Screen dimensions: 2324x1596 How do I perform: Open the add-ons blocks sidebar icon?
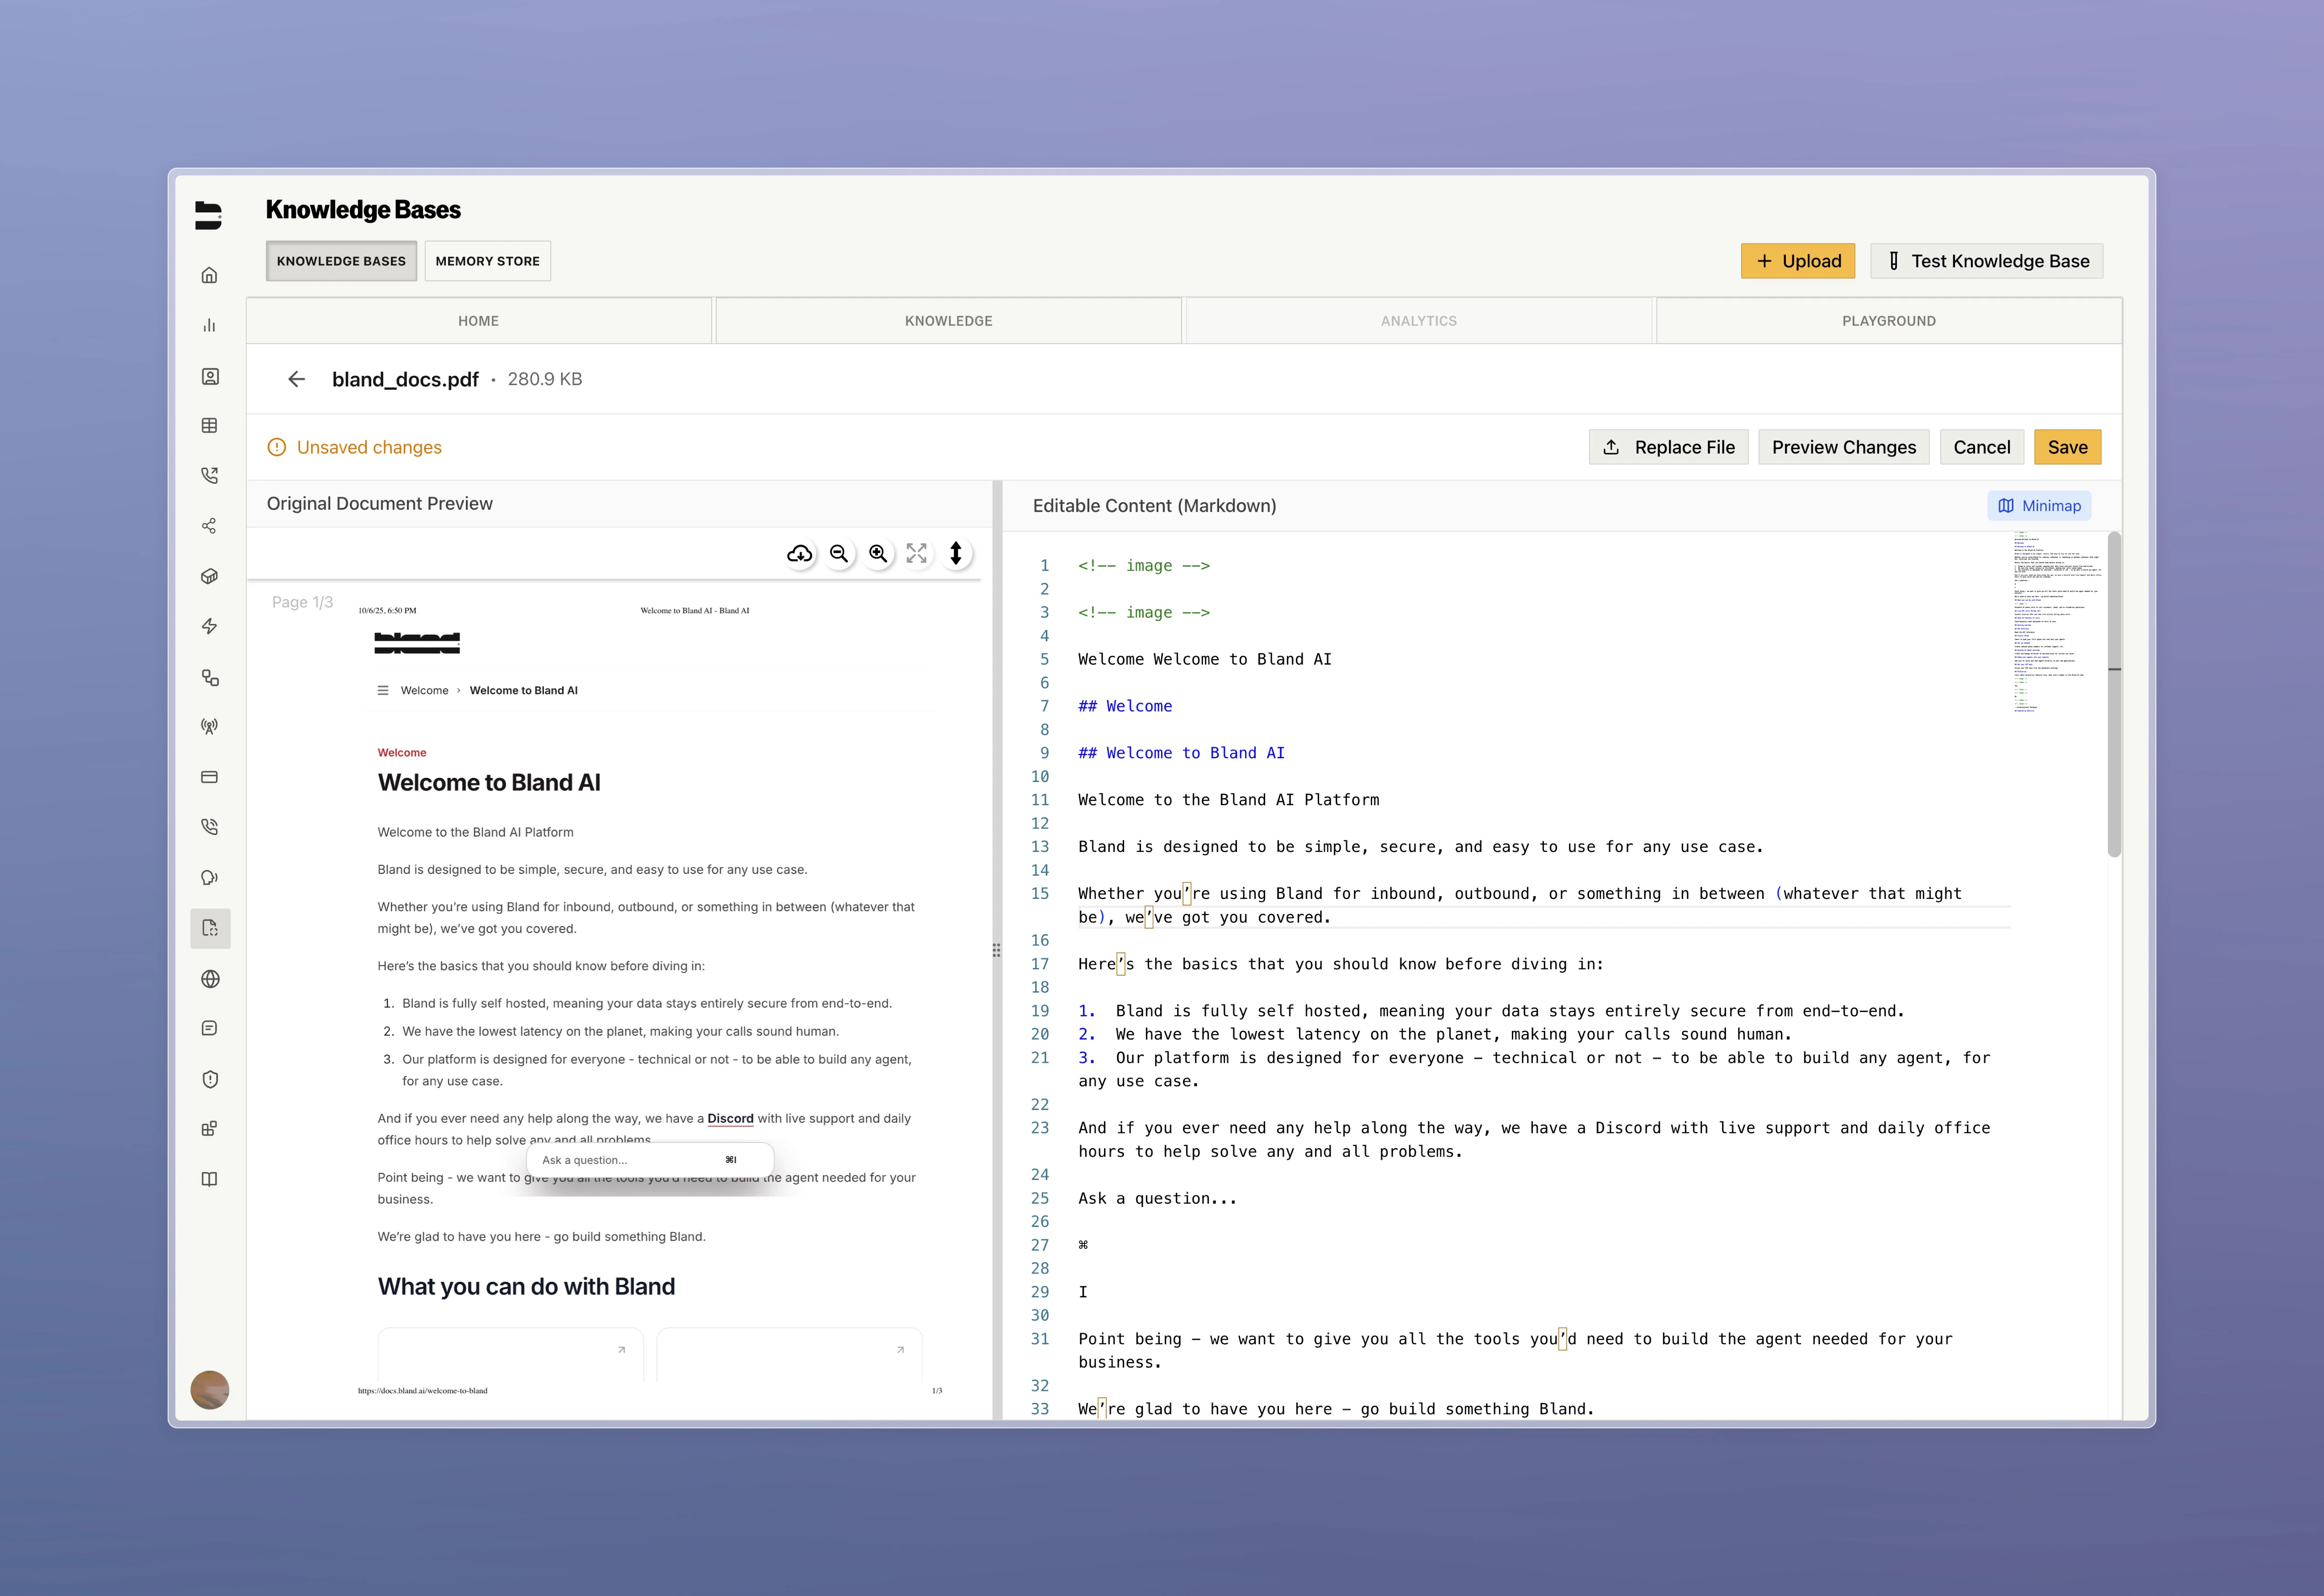[209, 1129]
